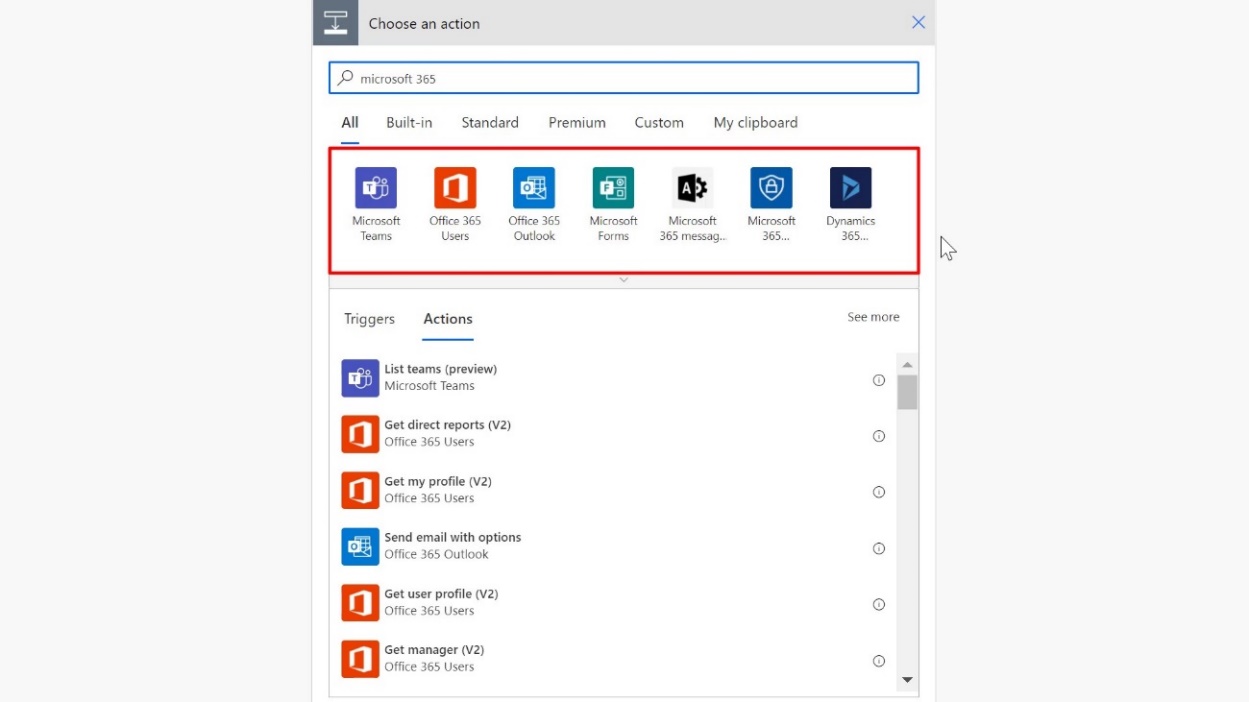This screenshot has width=1249, height=702.
Task: Show info for Get my profile (V2)
Action: pyautogui.click(x=879, y=492)
